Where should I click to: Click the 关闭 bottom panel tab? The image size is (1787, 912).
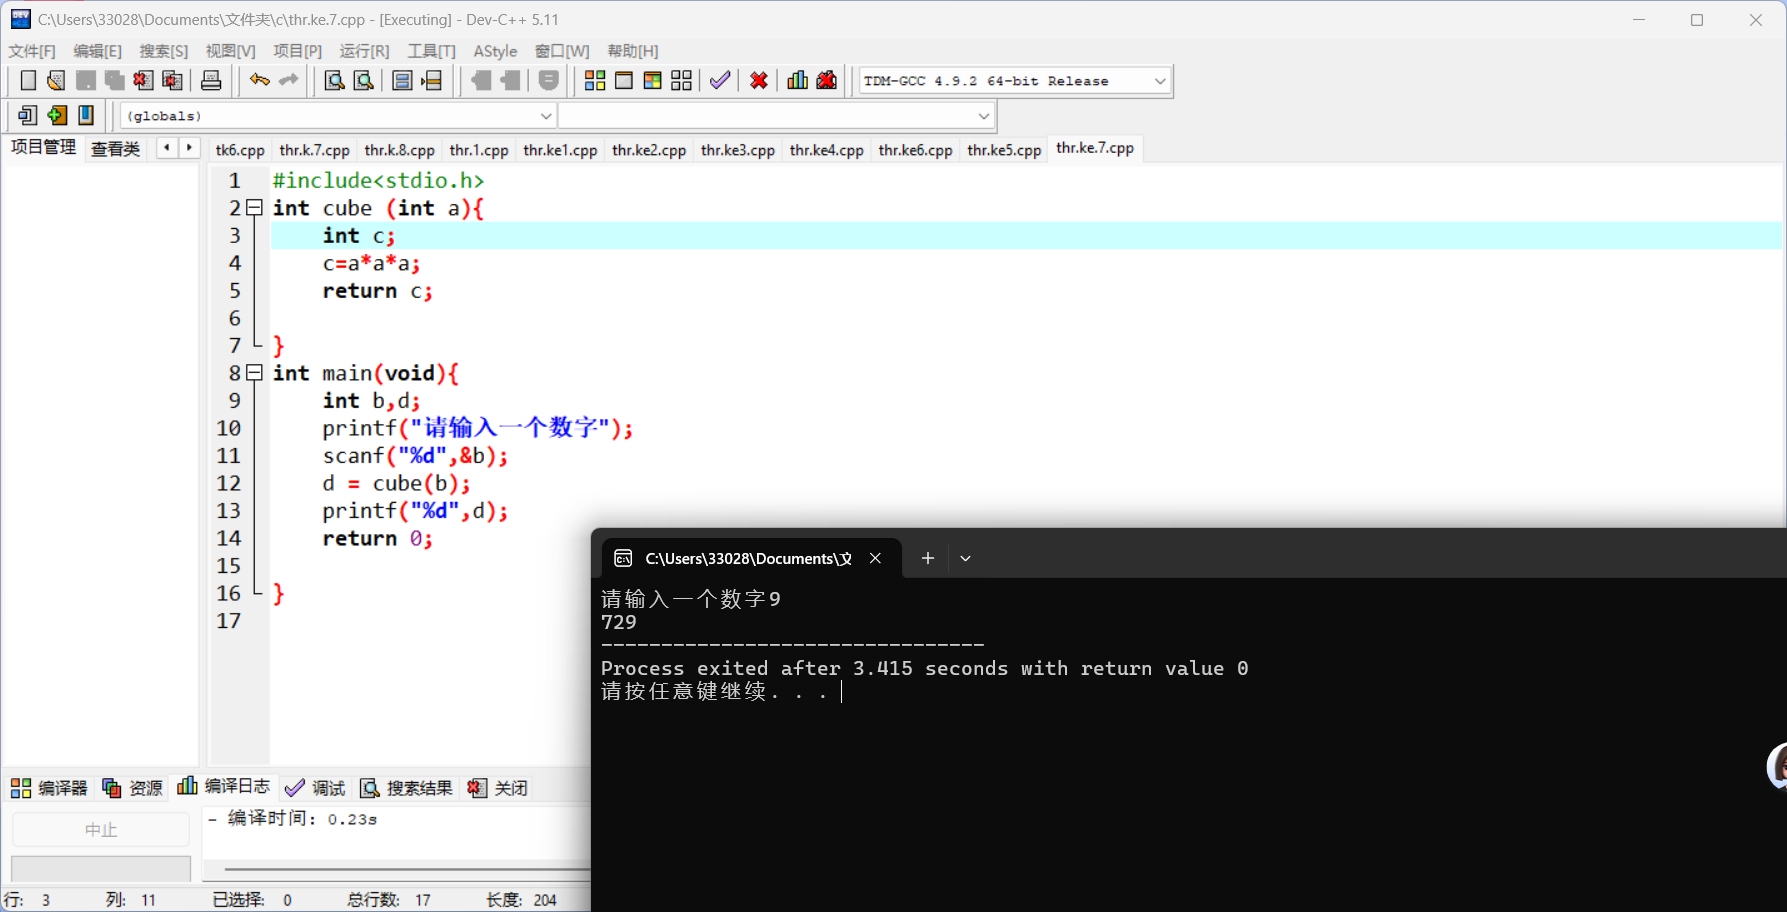[498, 788]
